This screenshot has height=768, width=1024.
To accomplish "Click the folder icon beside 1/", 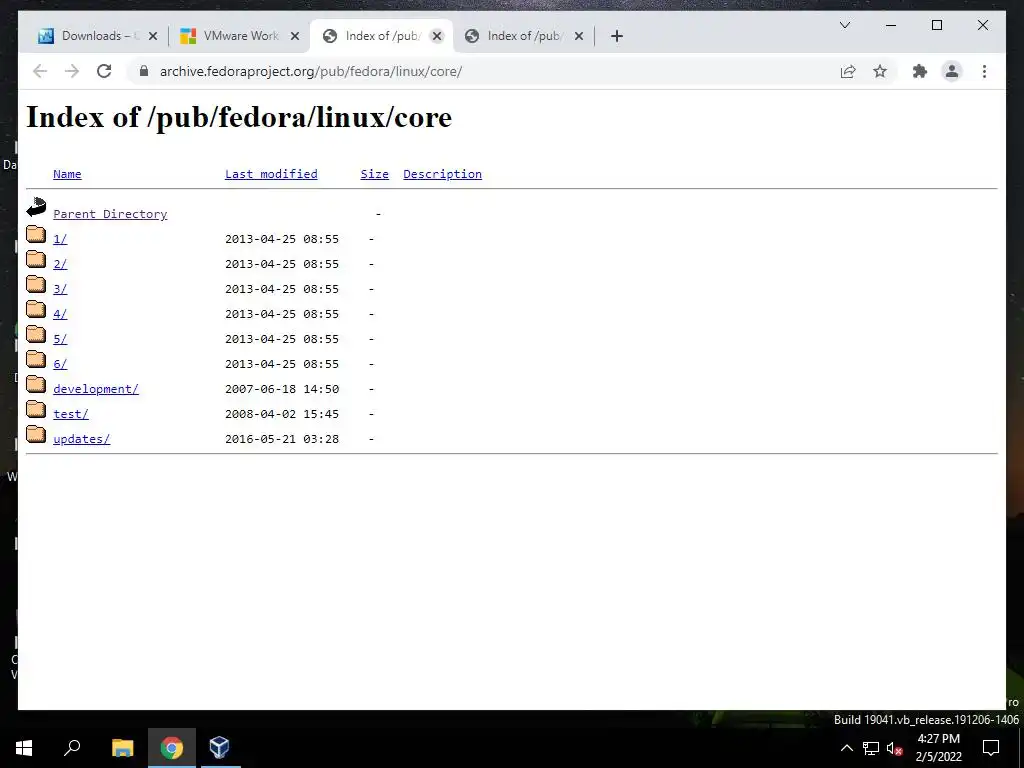I will point(36,234).
